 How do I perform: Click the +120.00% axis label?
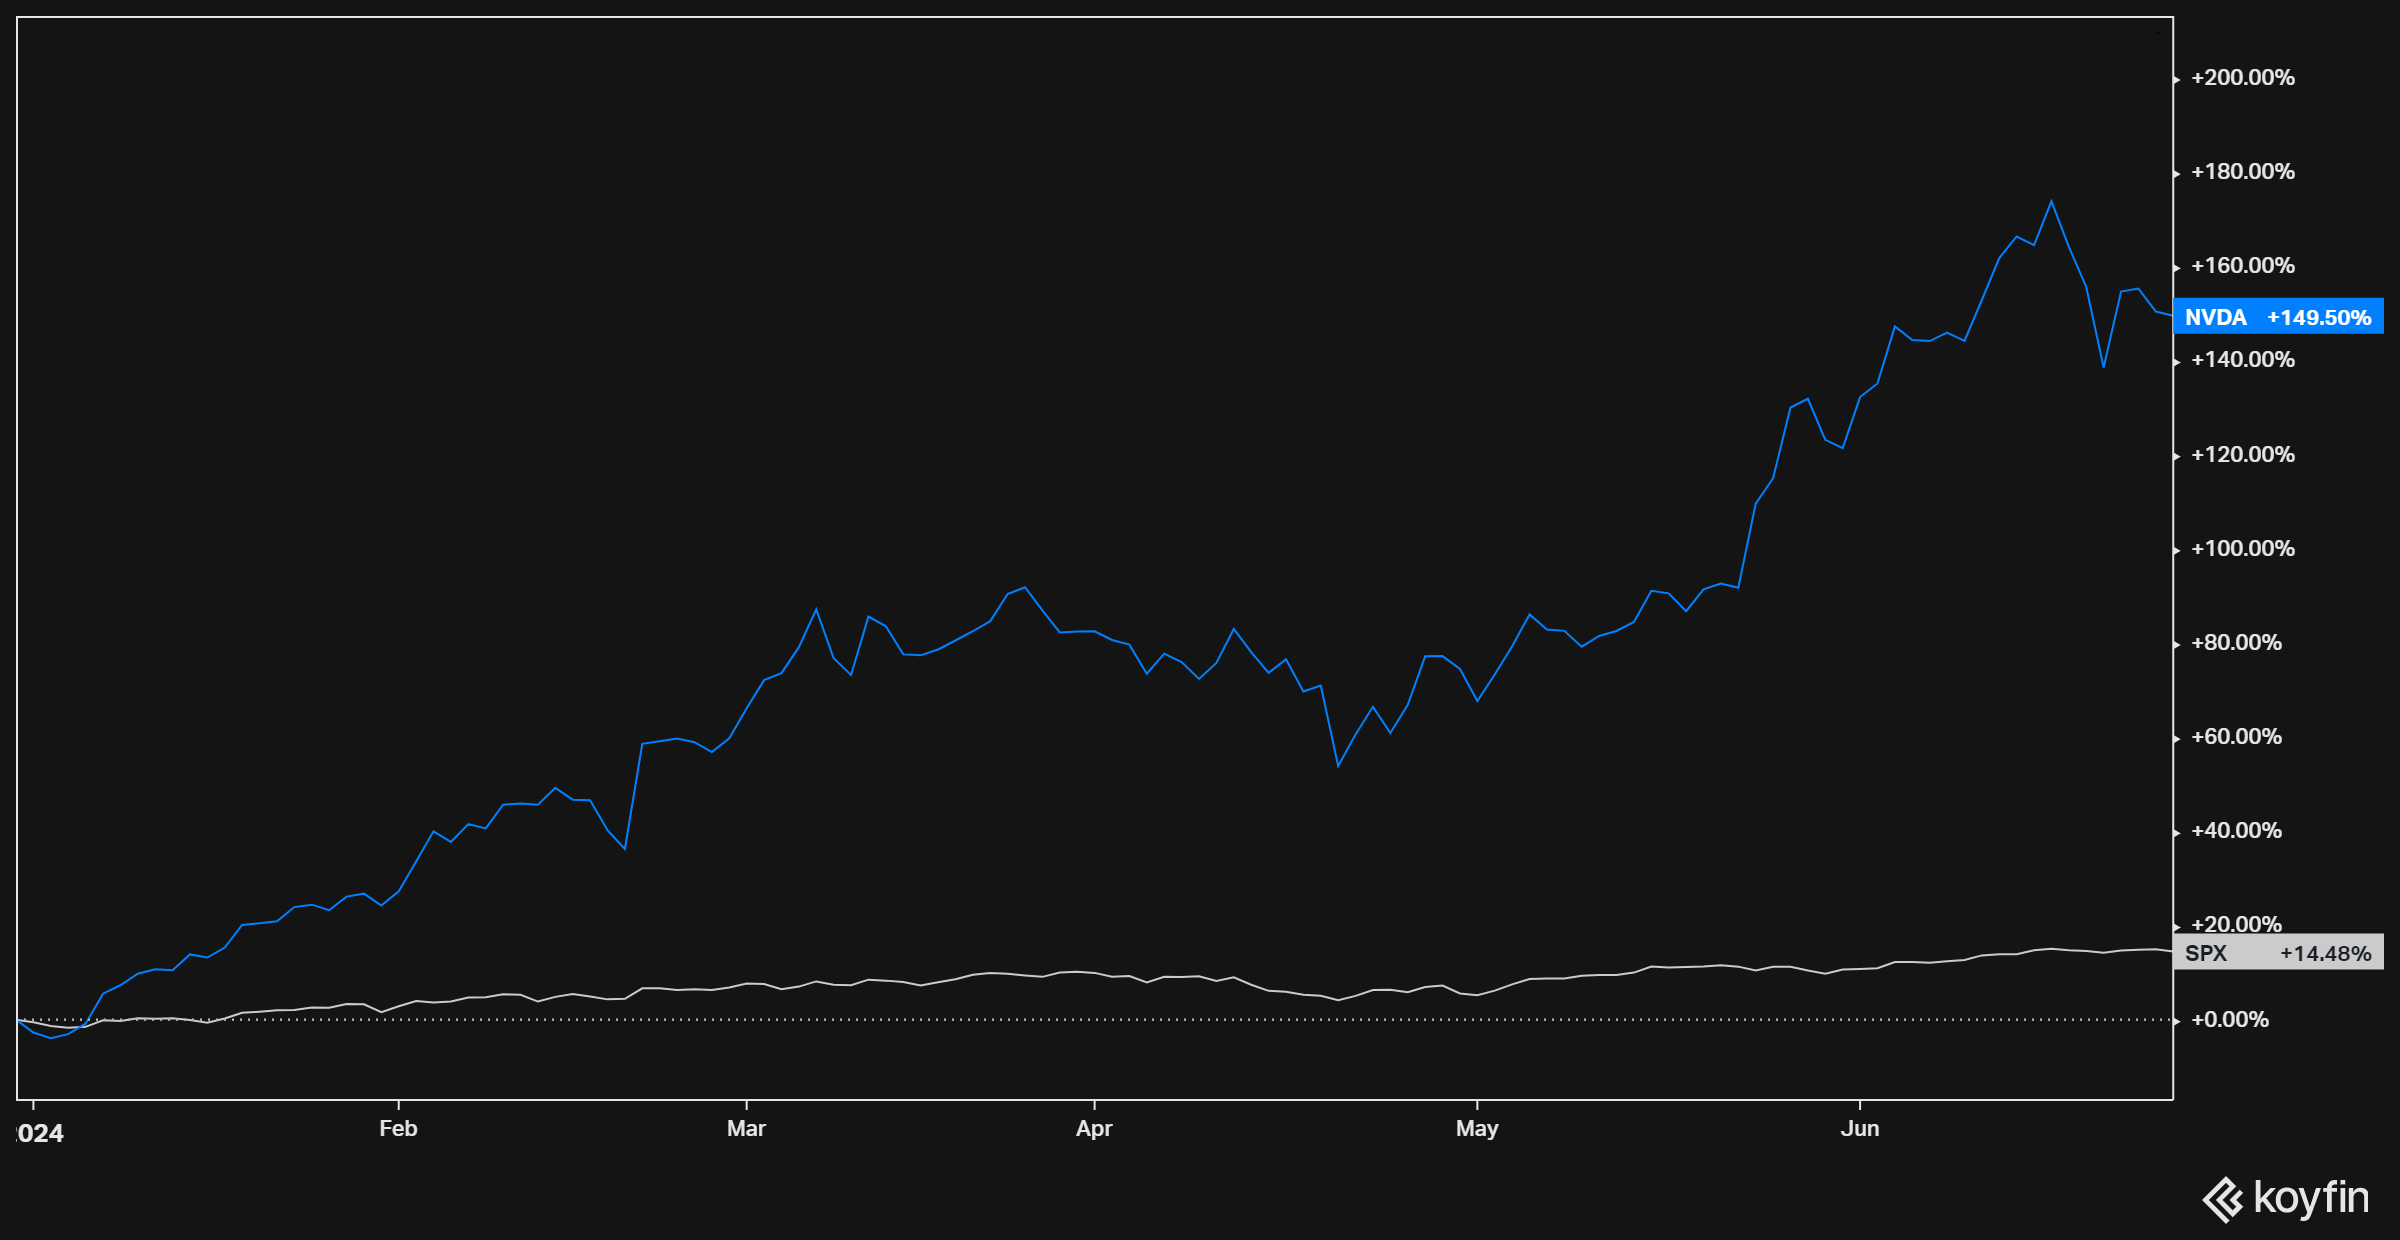point(2242,455)
